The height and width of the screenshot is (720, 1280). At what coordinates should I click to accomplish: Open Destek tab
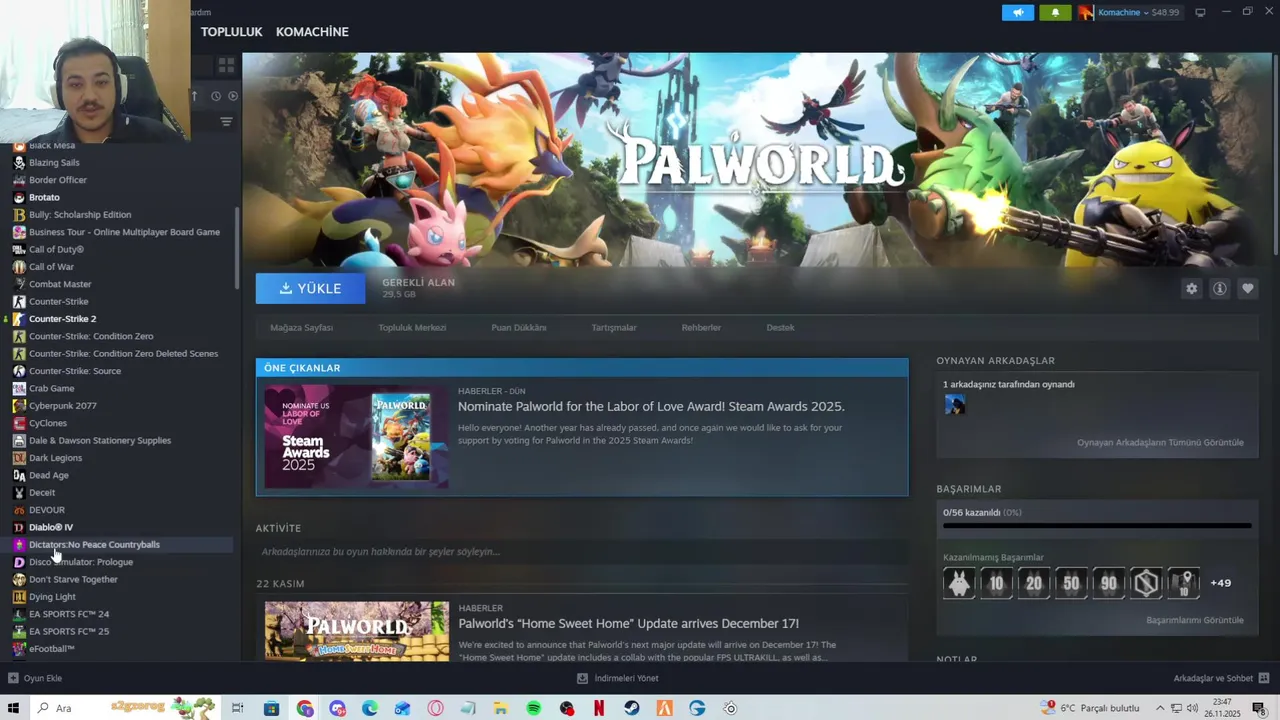[x=780, y=327]
